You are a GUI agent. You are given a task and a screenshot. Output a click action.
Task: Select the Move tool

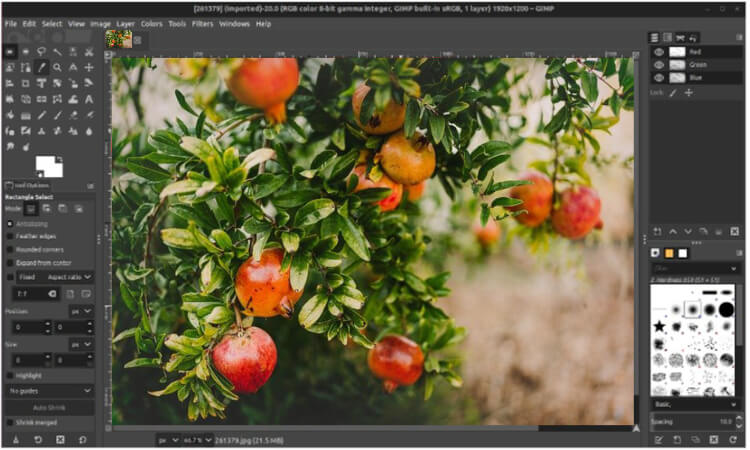tap(89, 67)
